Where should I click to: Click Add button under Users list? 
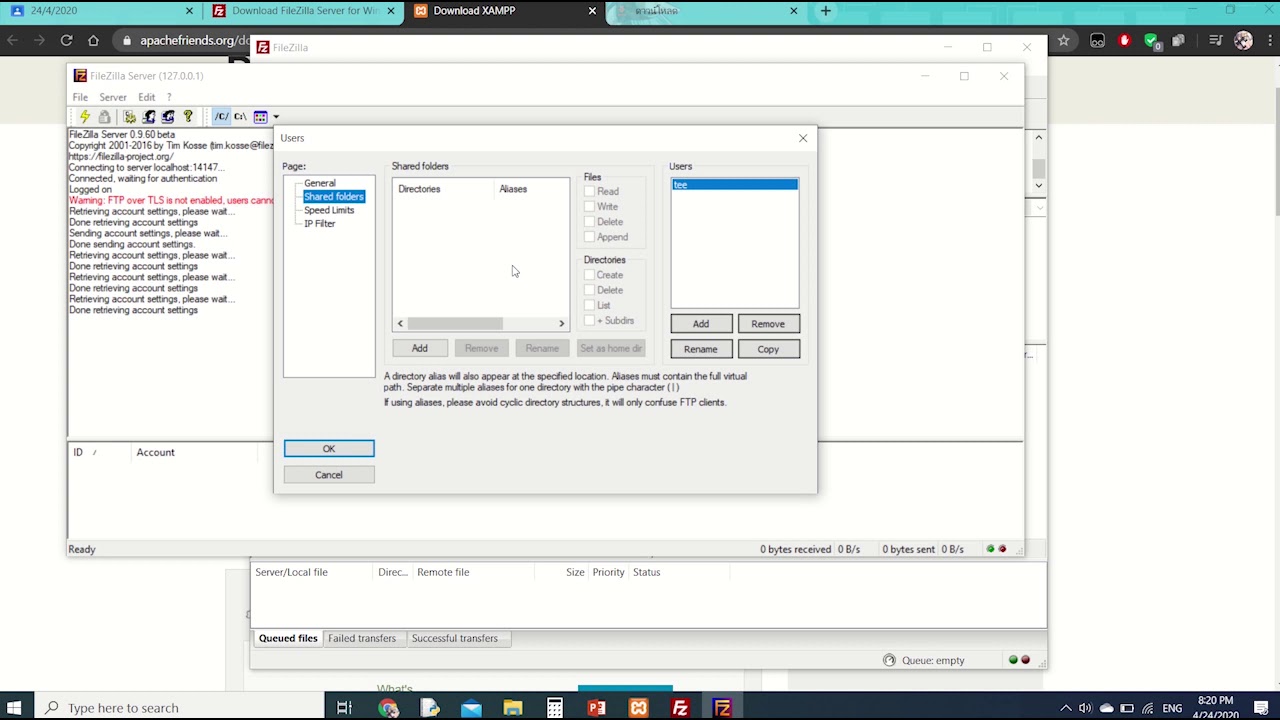701,324
